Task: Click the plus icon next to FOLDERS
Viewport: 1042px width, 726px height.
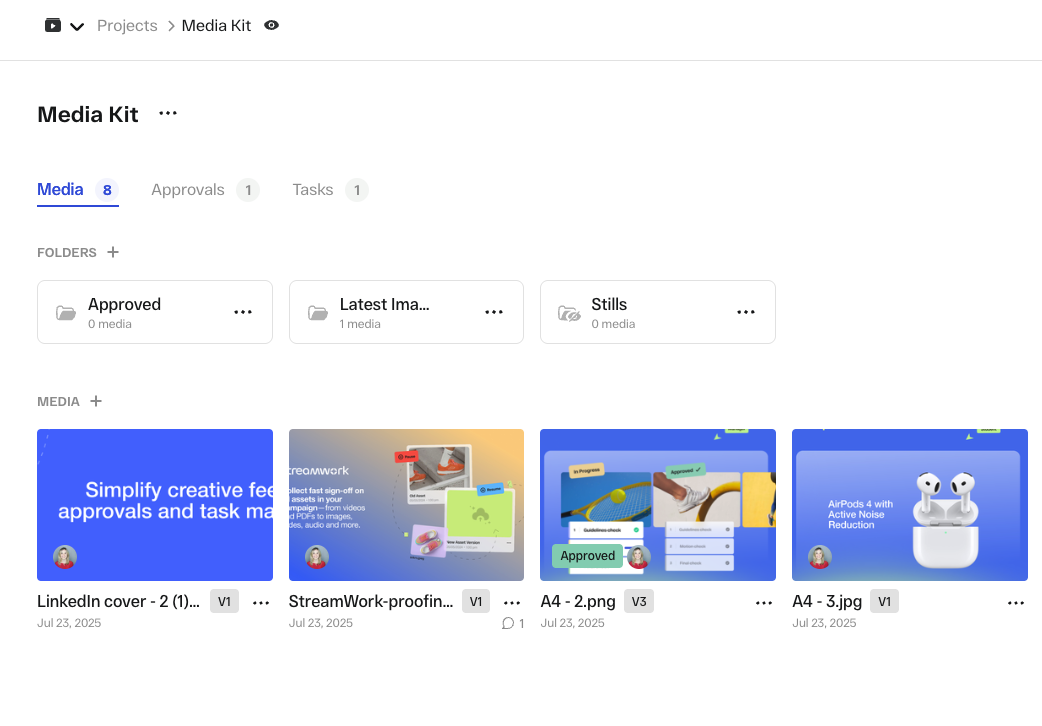Action: pyautogui.click(x=113, y=252)
